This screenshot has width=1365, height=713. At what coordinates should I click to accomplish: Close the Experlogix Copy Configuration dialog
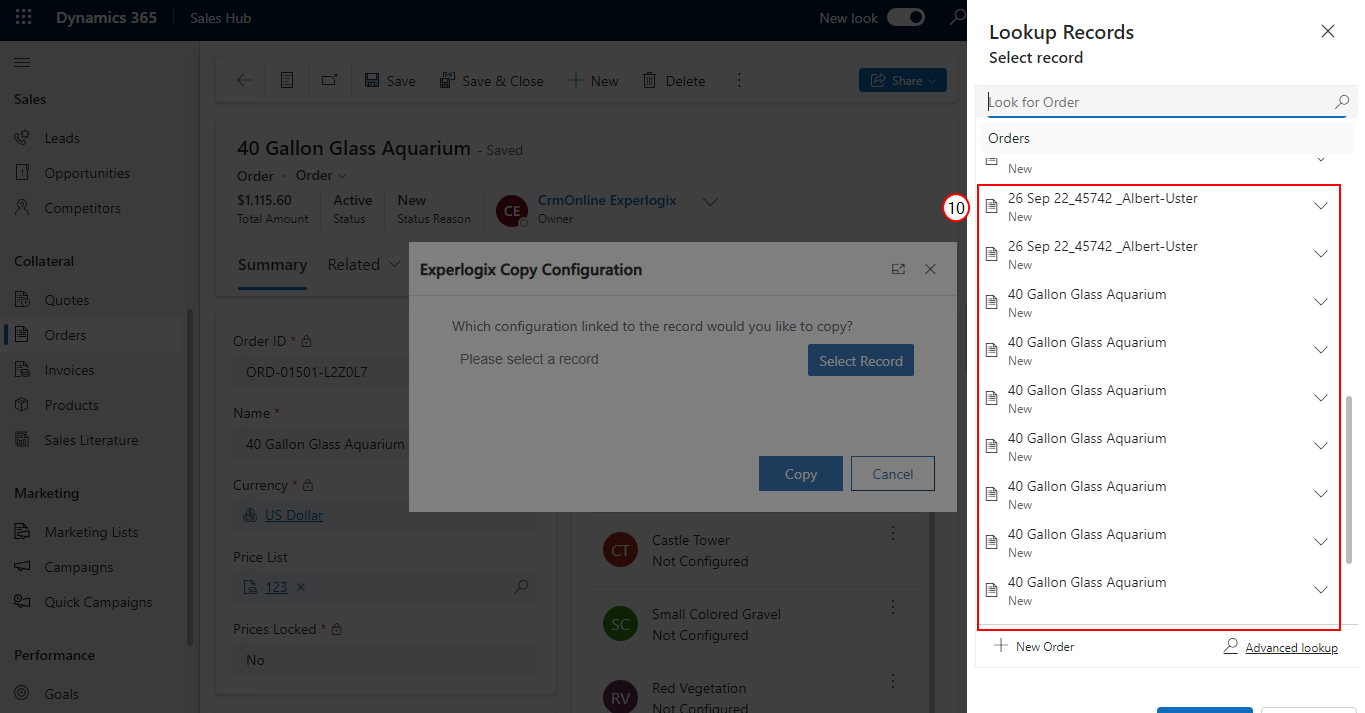930,269
